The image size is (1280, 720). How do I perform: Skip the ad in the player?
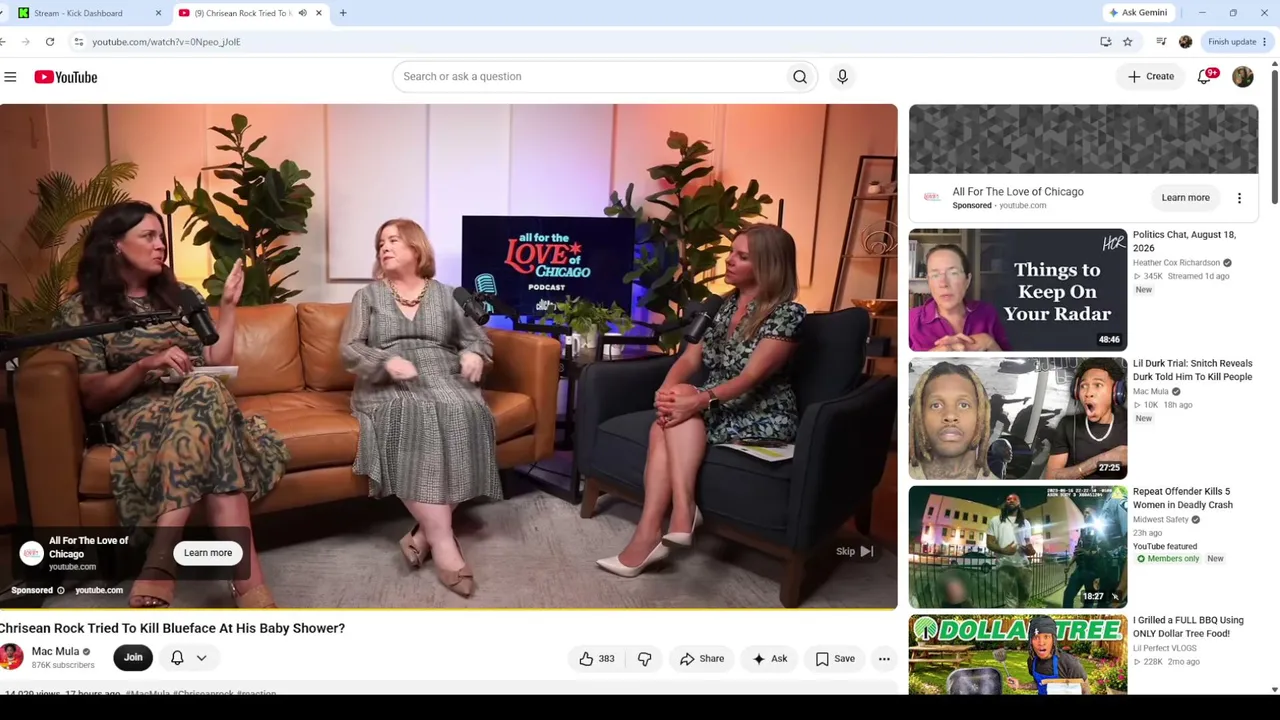click(x=855, y=552)
